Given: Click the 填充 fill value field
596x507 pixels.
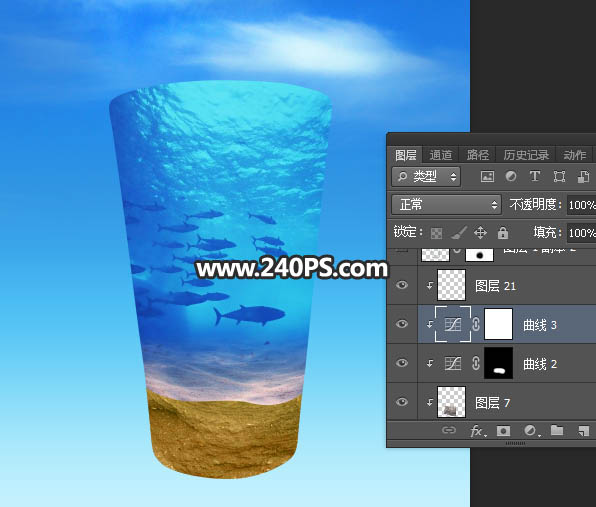Looking at the screenshot, I should coord(581,233).
